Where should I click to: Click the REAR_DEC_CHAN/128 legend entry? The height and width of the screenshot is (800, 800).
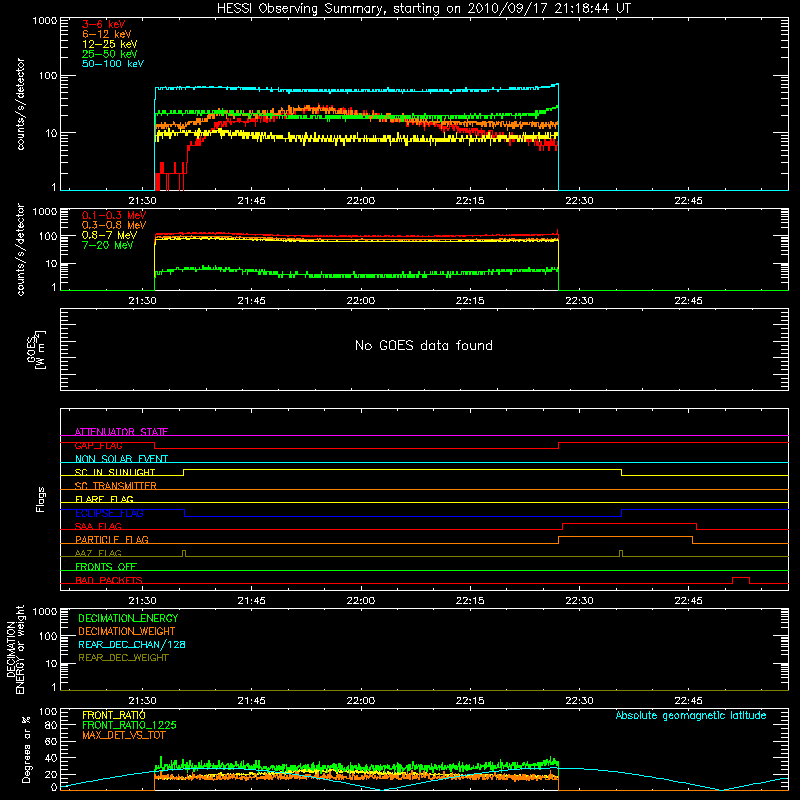tap(132, 644)
